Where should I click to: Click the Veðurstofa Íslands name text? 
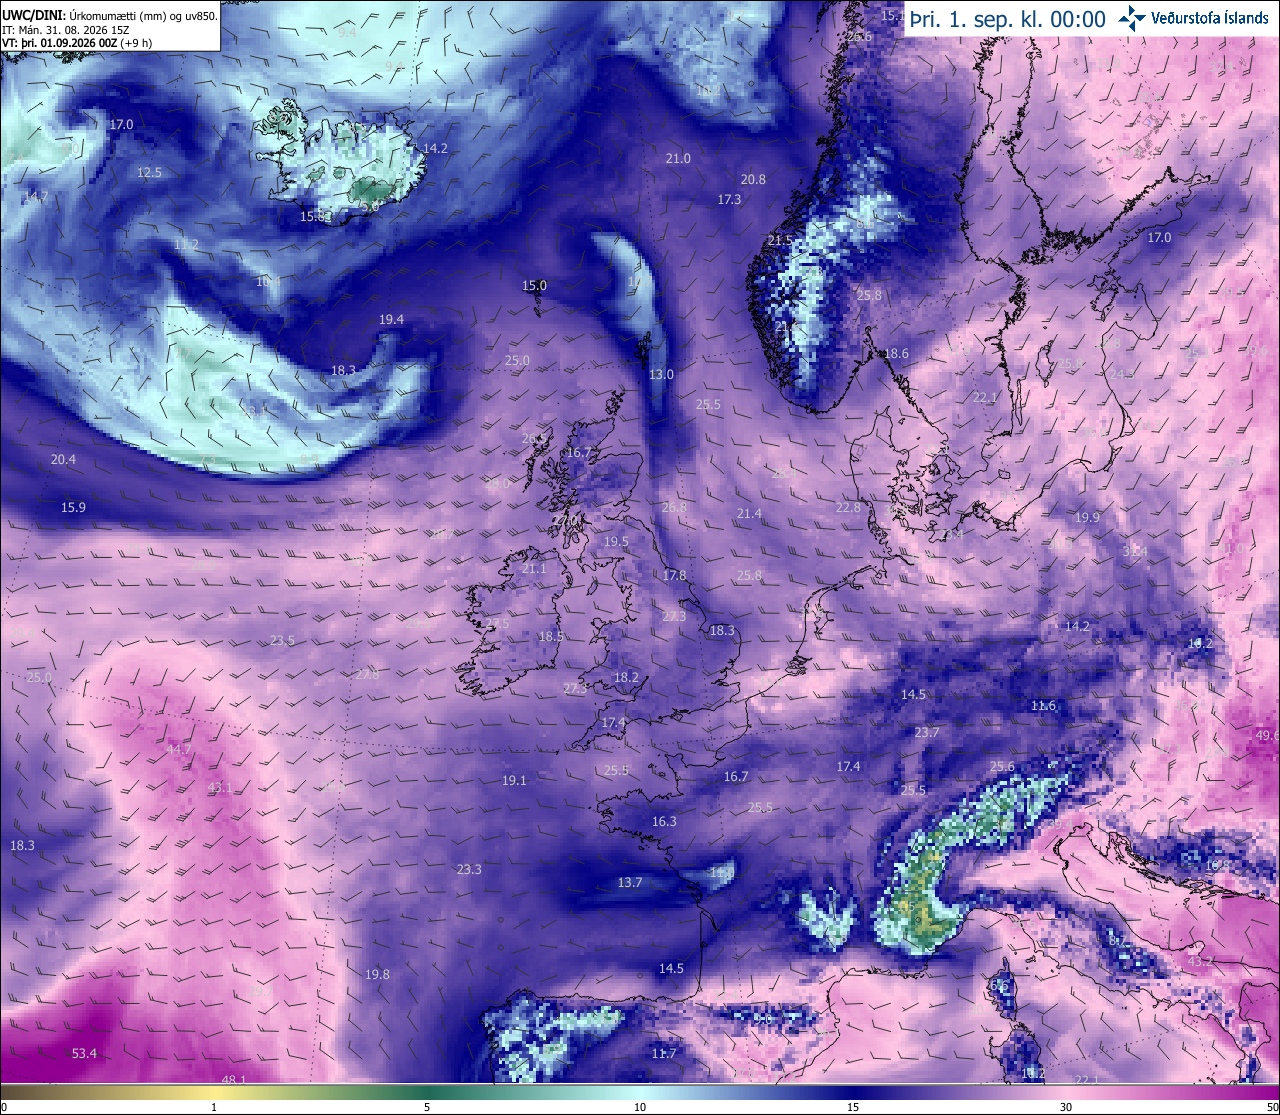(1210, 18)
